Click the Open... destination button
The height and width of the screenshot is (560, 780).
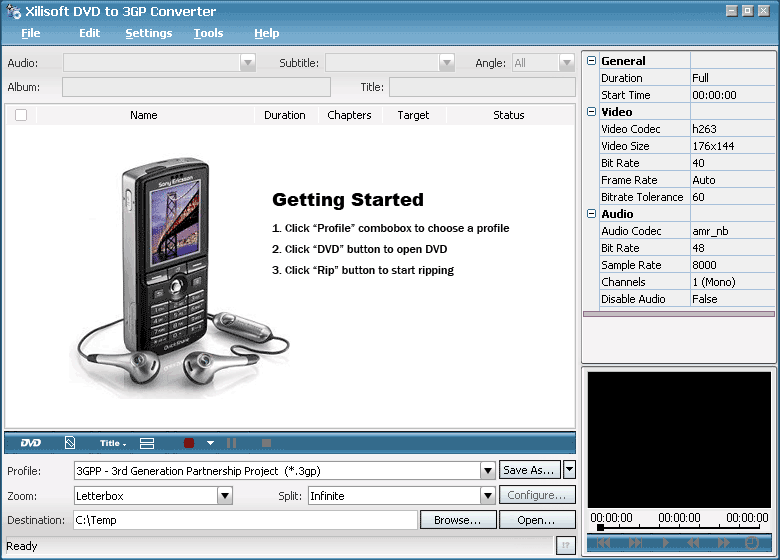point(537,520)
